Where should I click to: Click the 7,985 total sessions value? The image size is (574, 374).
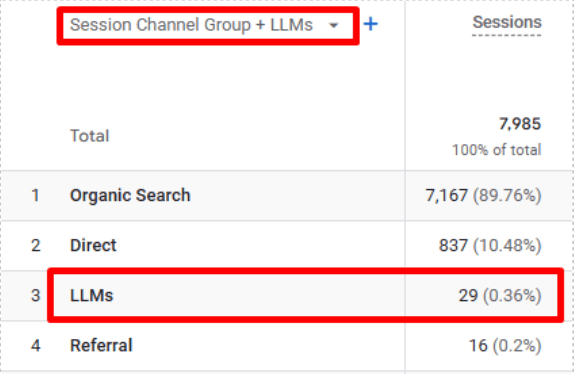click(520, 124)
